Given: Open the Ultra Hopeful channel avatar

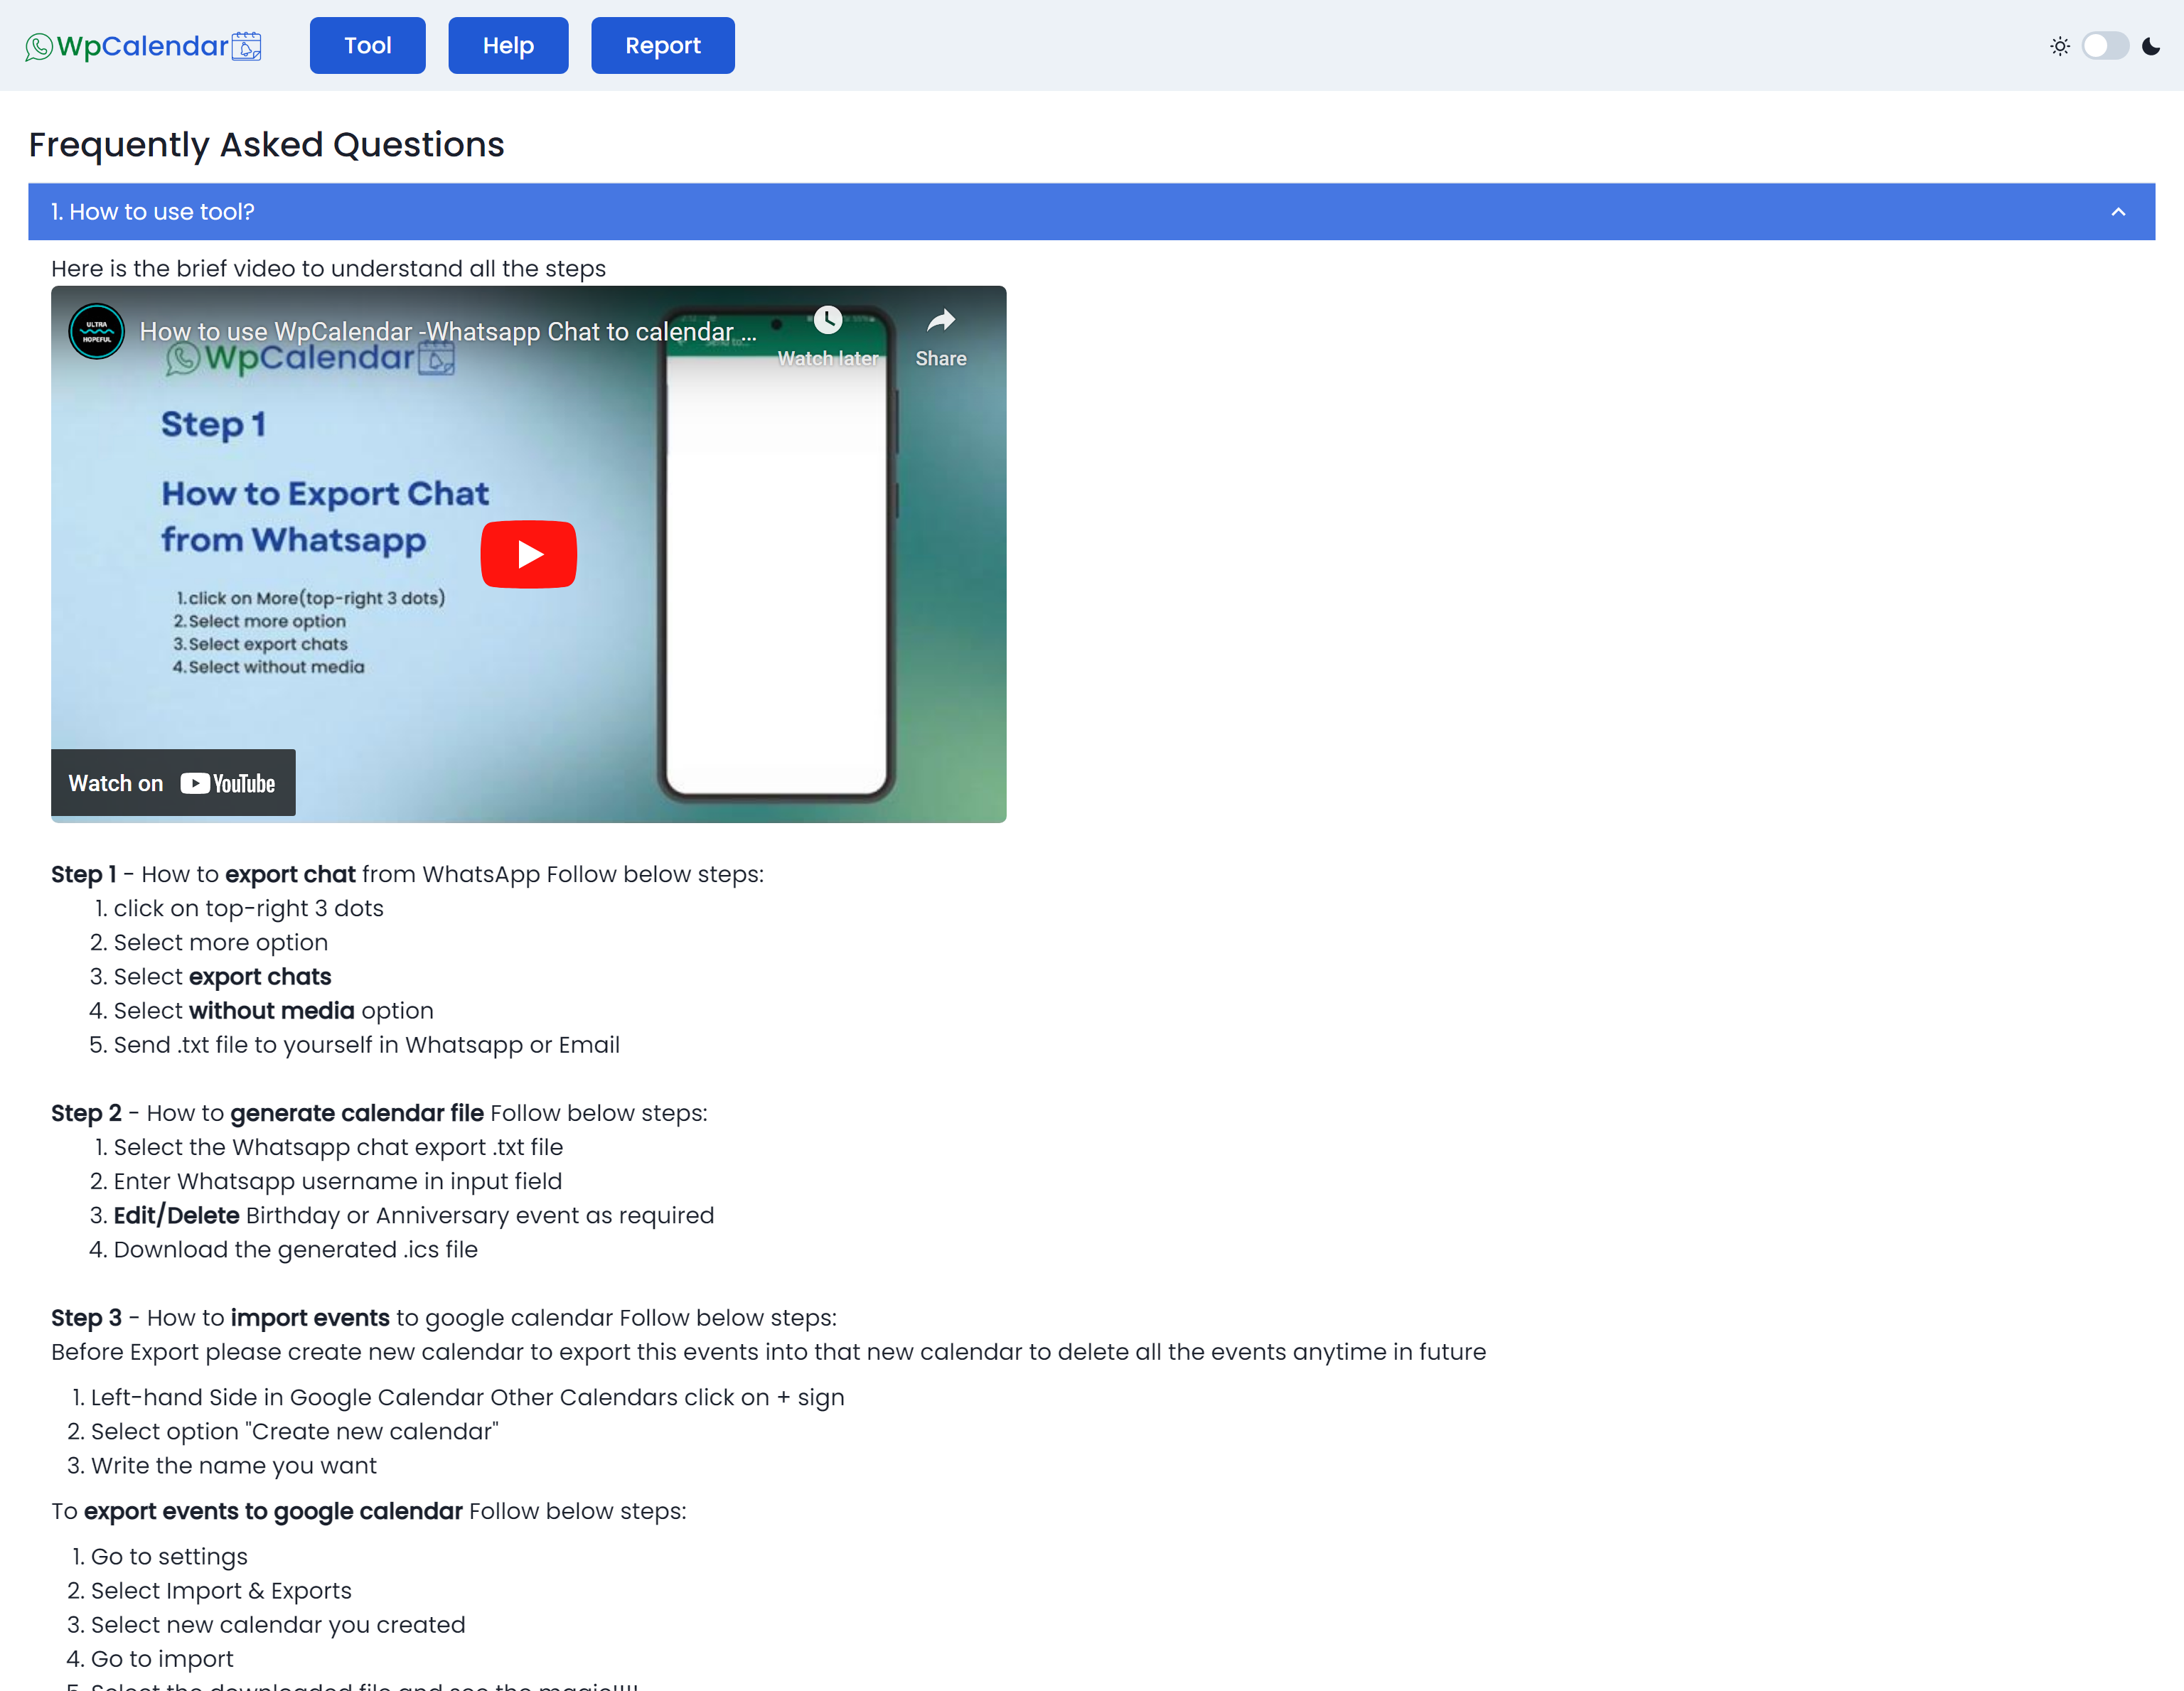Looking at the screenshot, I should point(96,331).
